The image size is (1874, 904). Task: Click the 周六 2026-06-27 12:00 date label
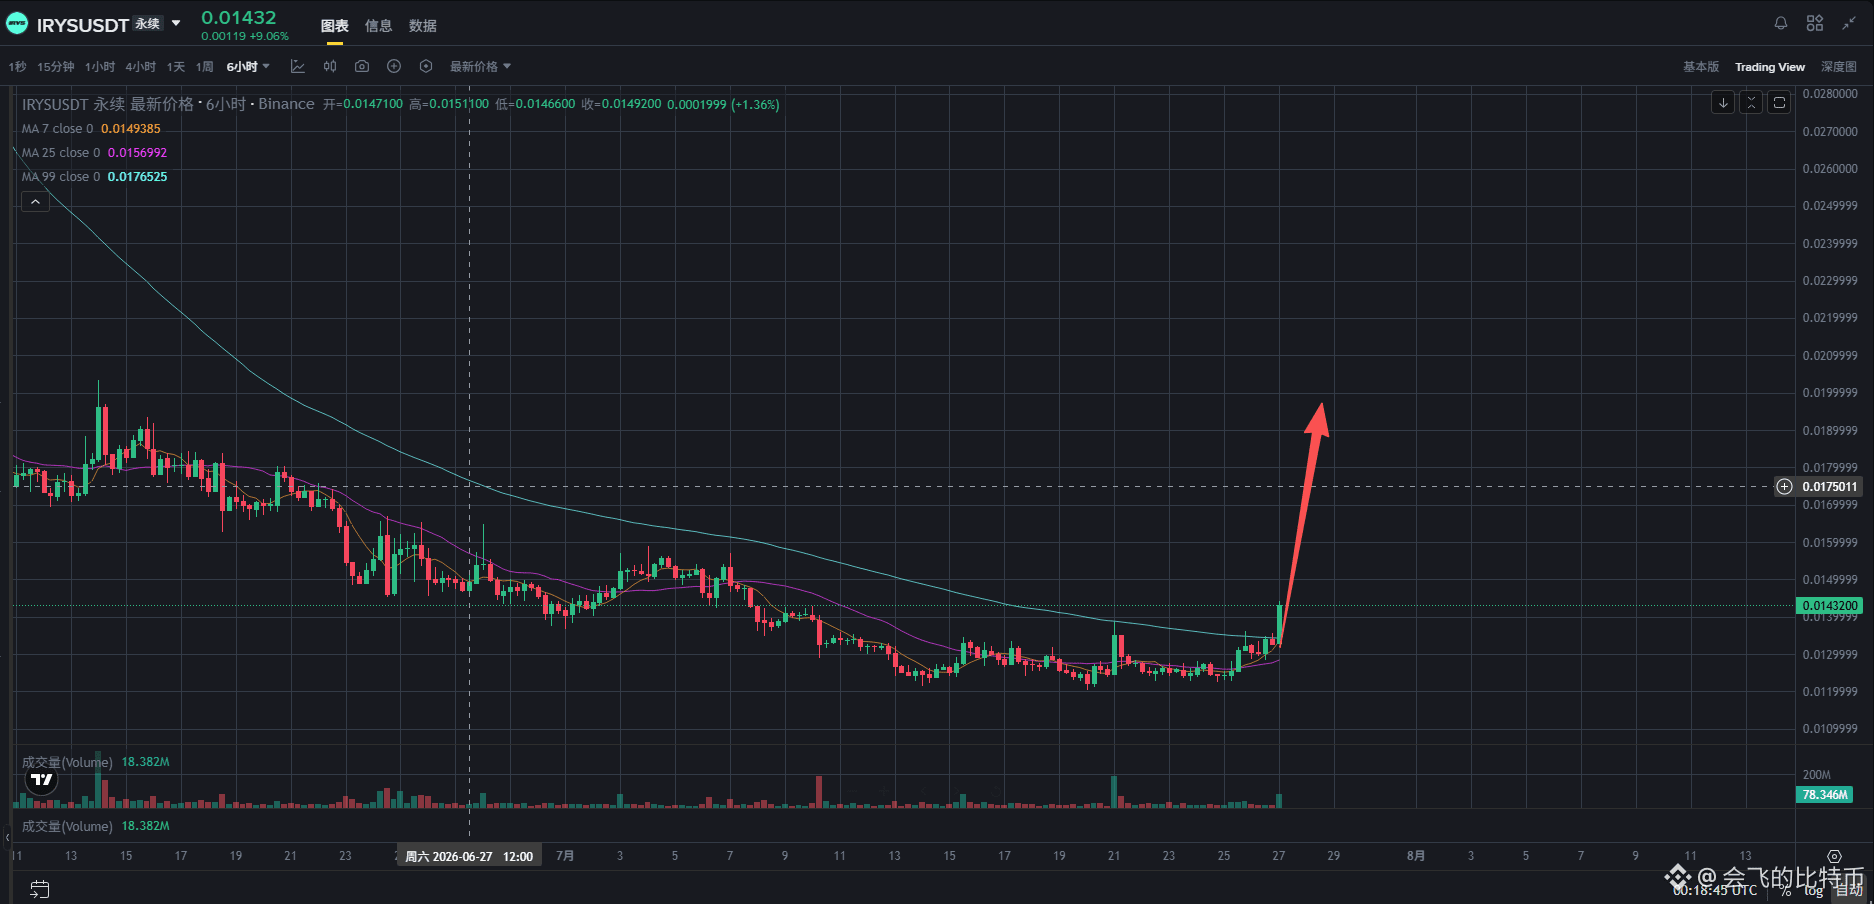coord(469,856)
